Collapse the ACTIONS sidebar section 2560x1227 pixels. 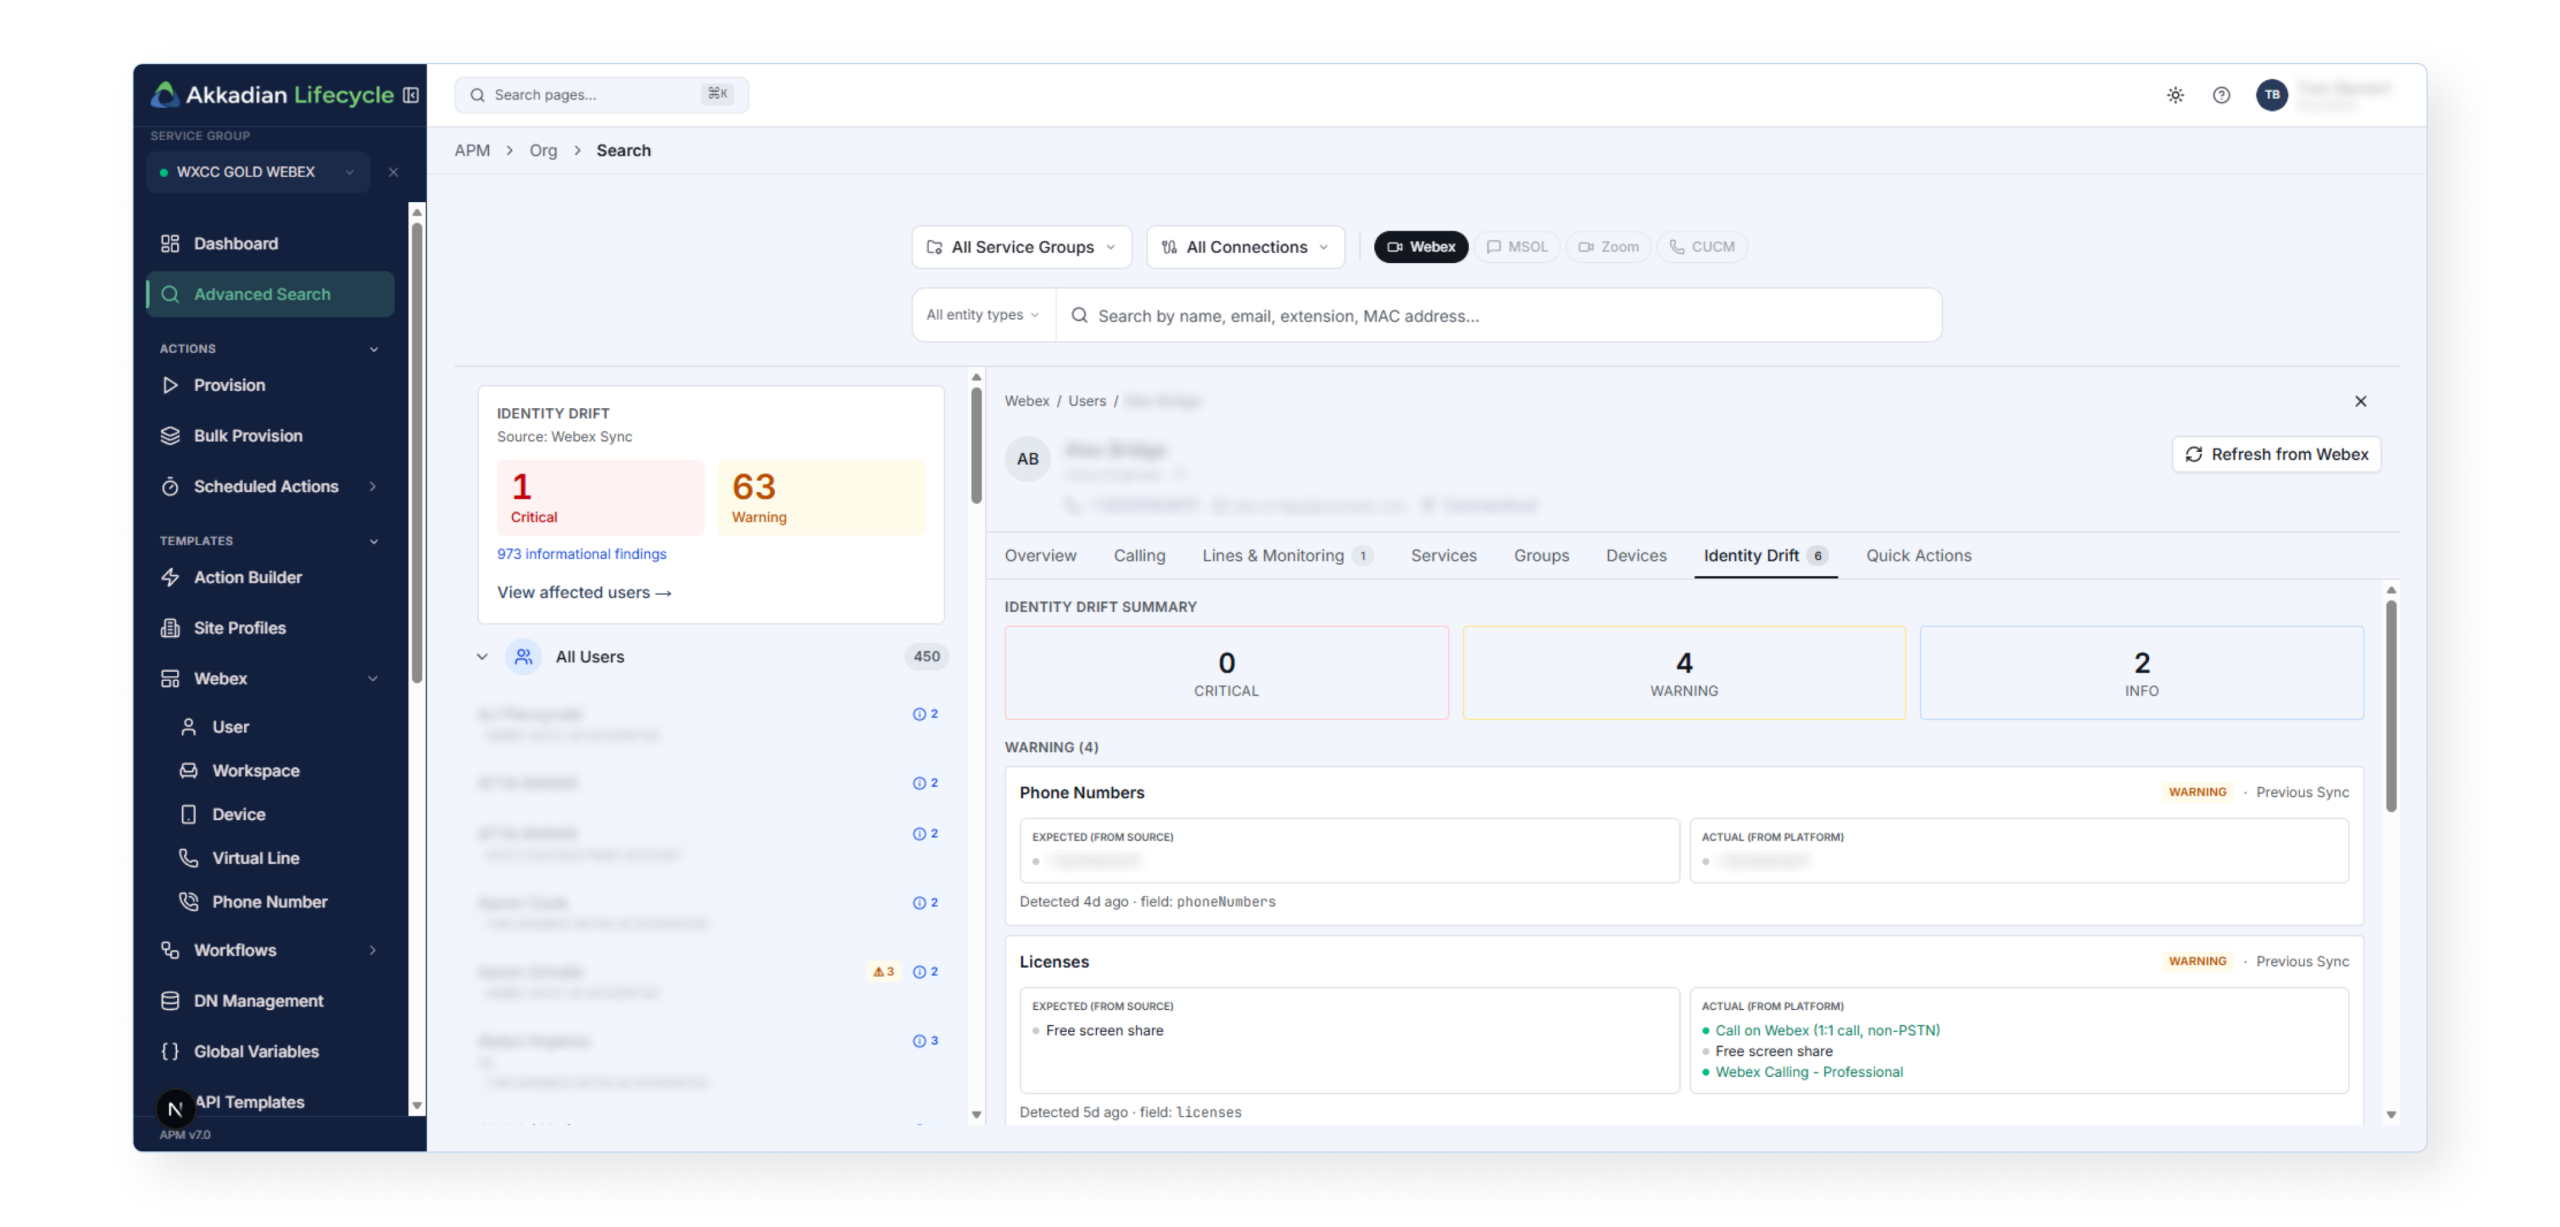pyautogui.click(x=374, y=349)
